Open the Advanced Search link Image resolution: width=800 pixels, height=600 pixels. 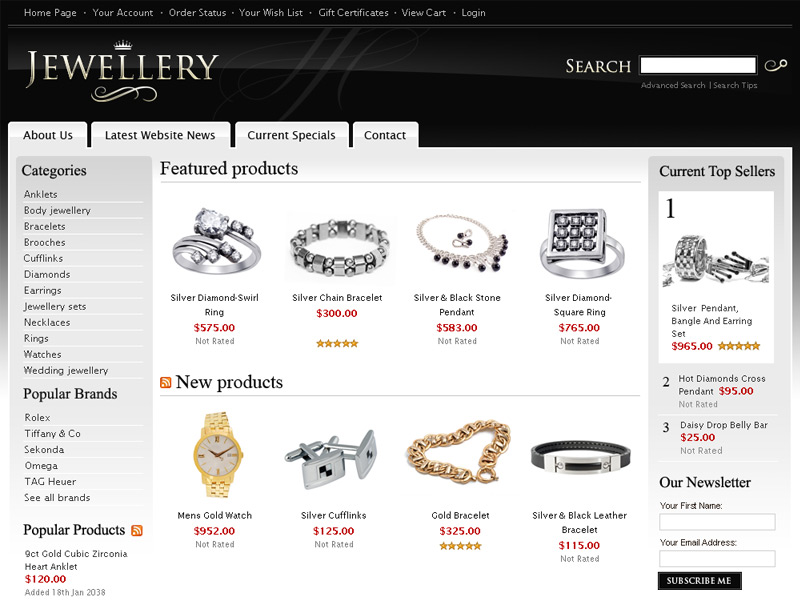point(673,85)
